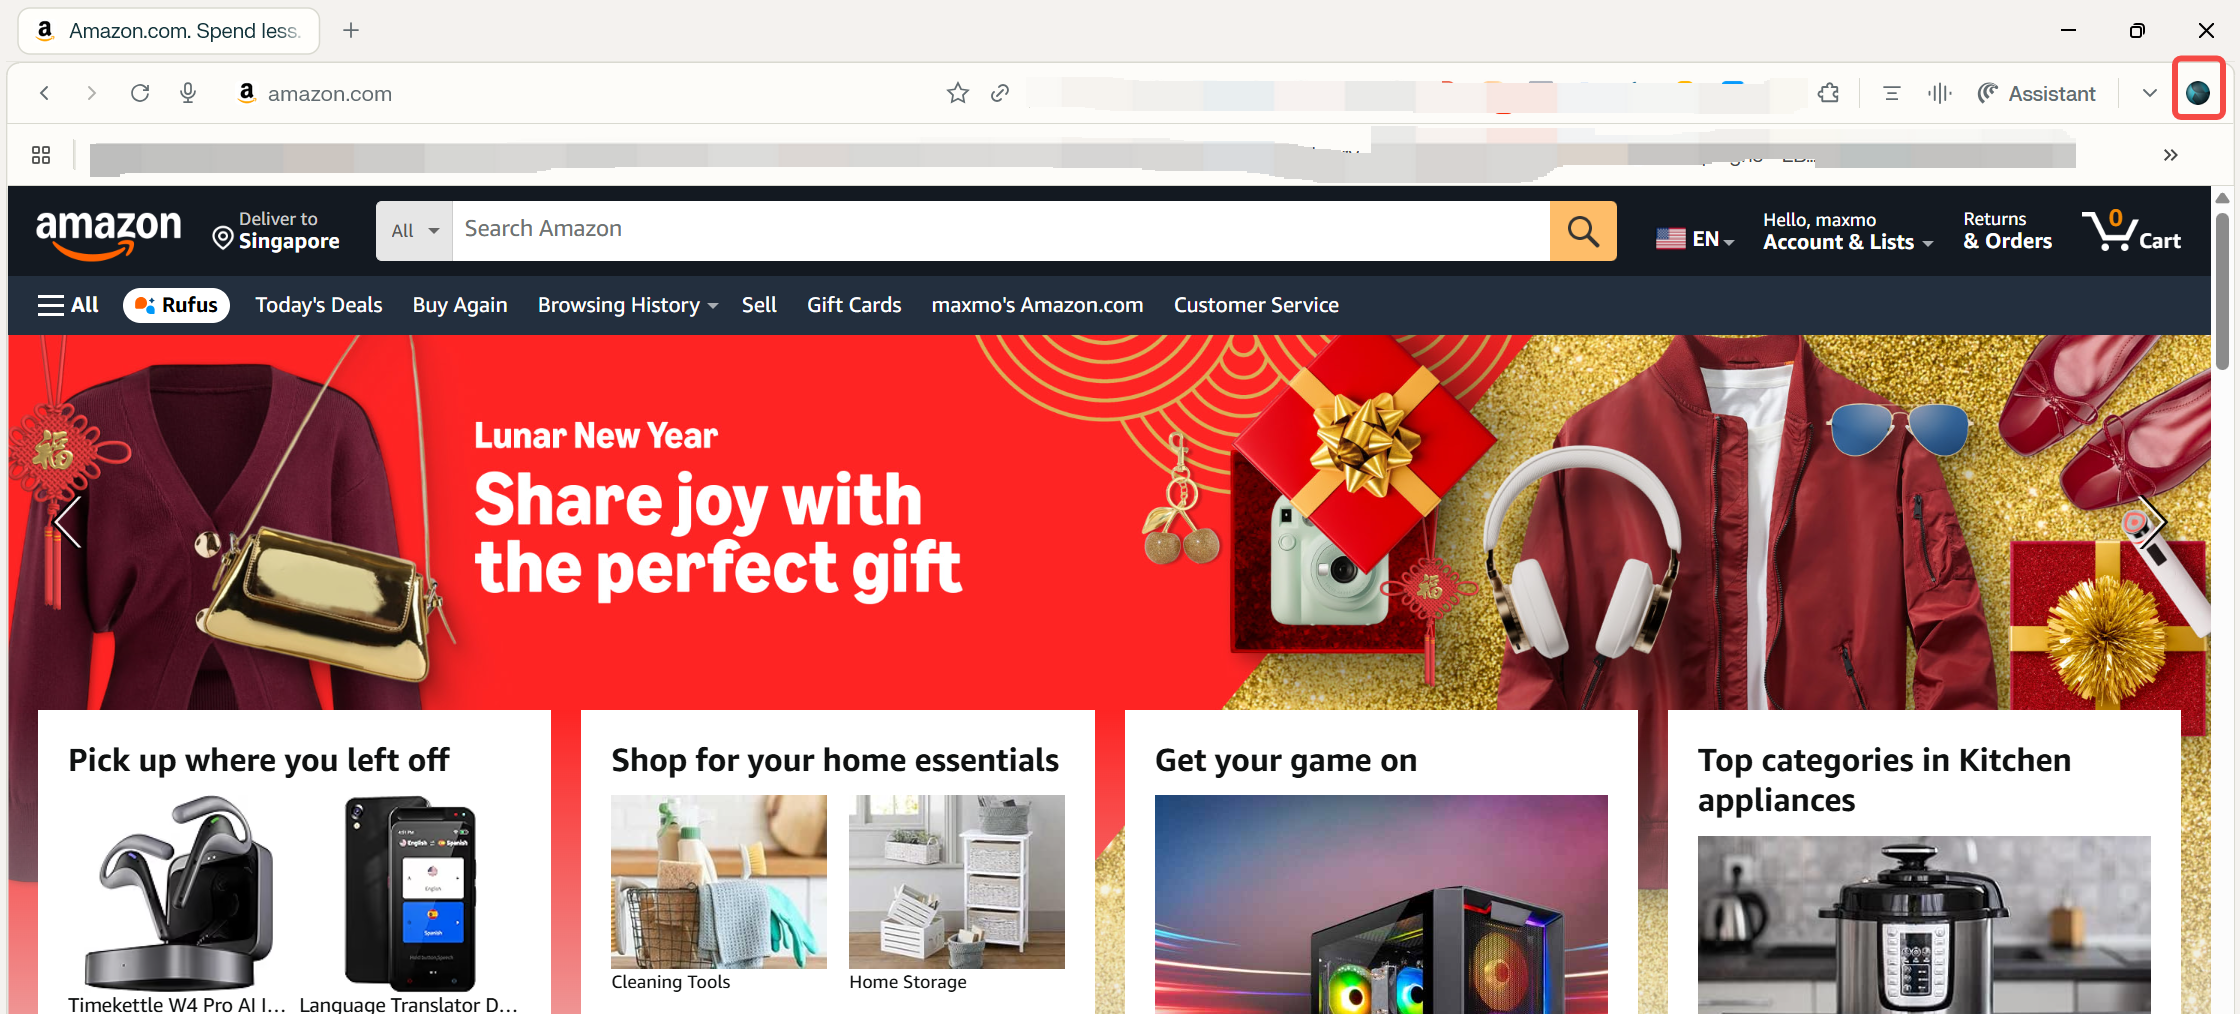The image size is (2240, 1014).
Task: Show previous banner with left carousel arrow
Action: click(x=68, y=522)
